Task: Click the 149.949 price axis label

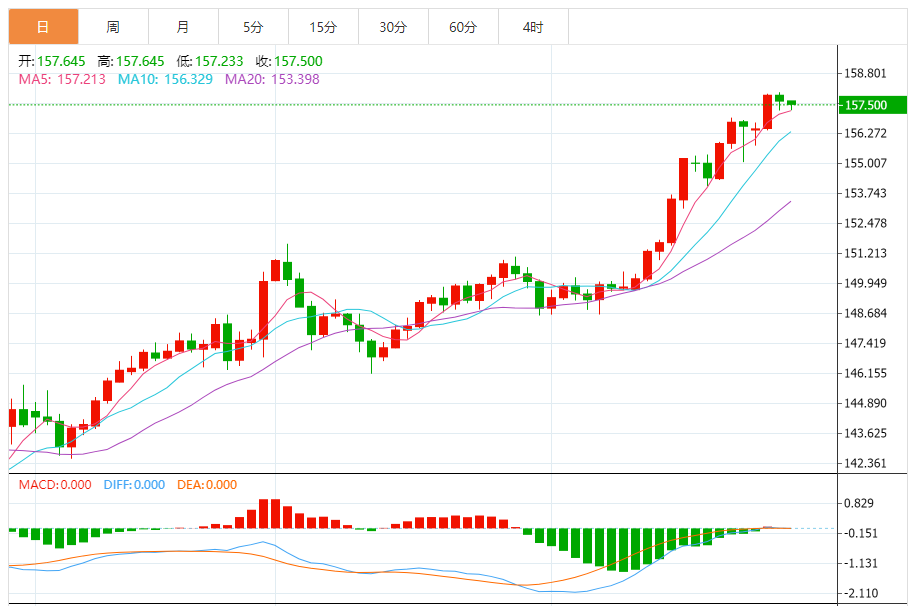Action: [x=865, y=283]
